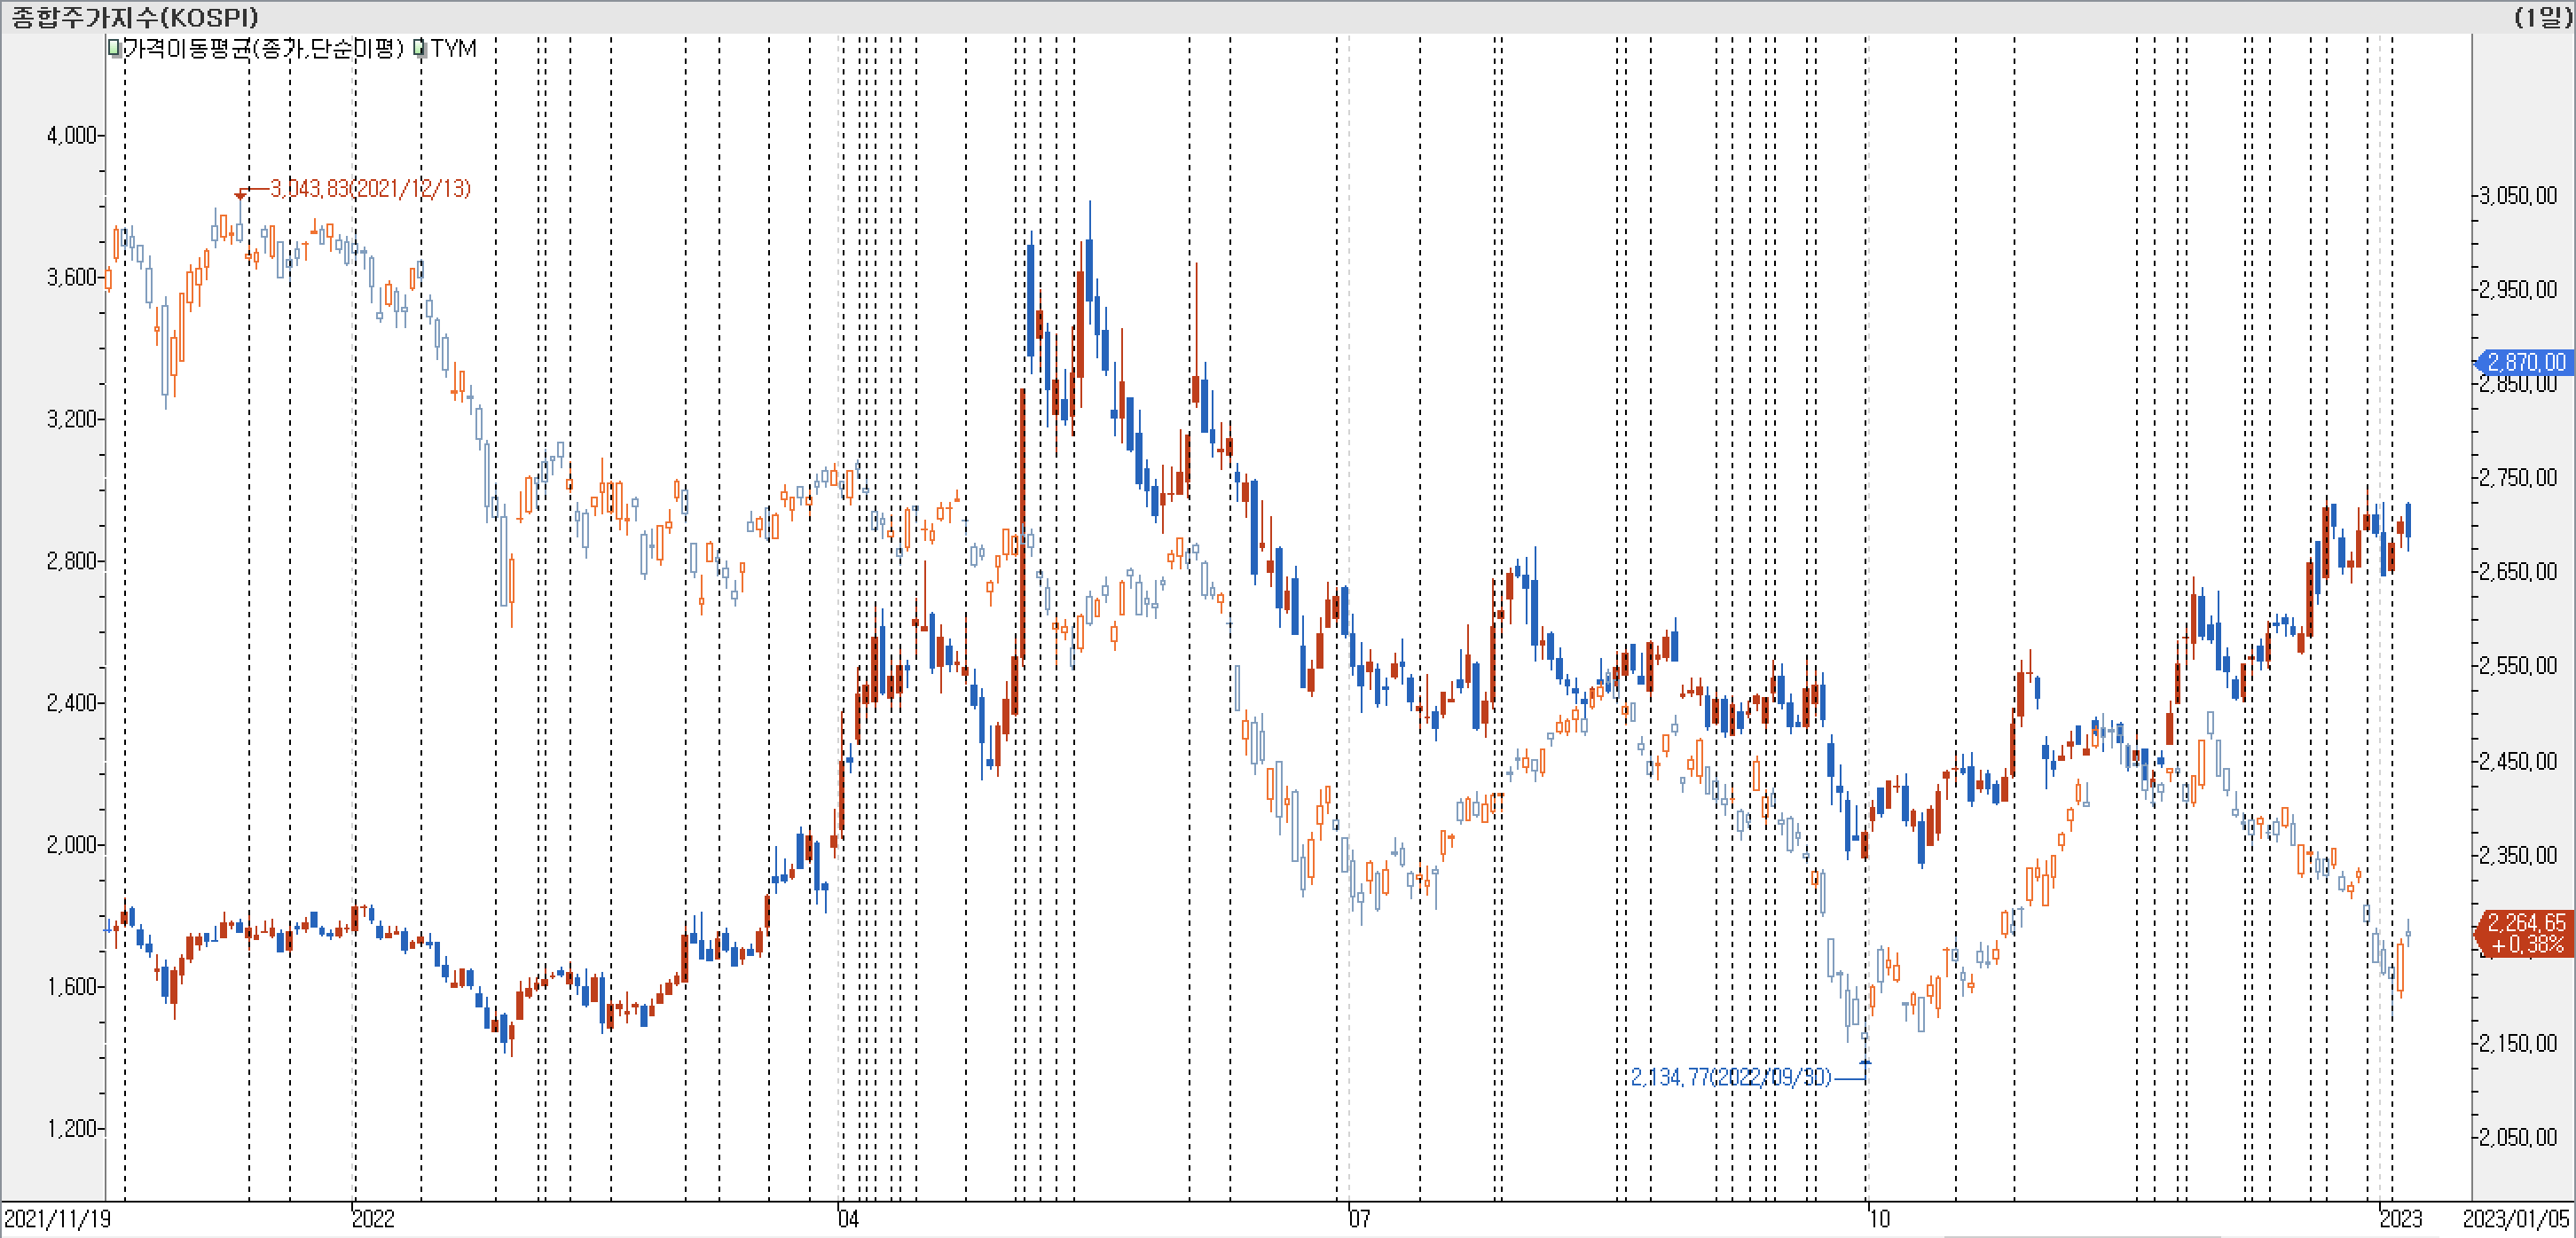The image size is (2576, 1238).
Task: Click the red 2,264.65 current price tag
Action: pyautogui.click(x=2525, y=933)
